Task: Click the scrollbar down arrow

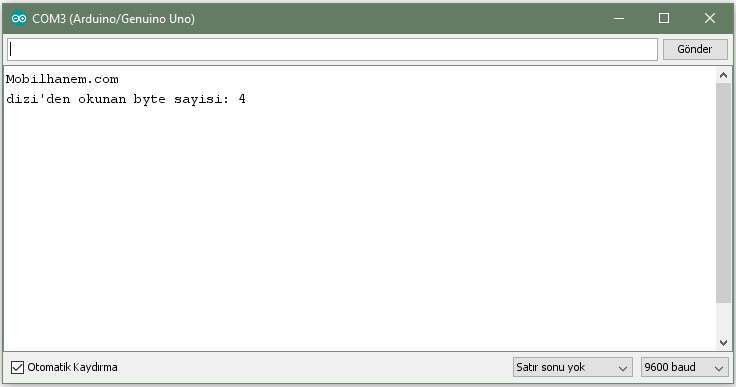Action: click(723, 343)
